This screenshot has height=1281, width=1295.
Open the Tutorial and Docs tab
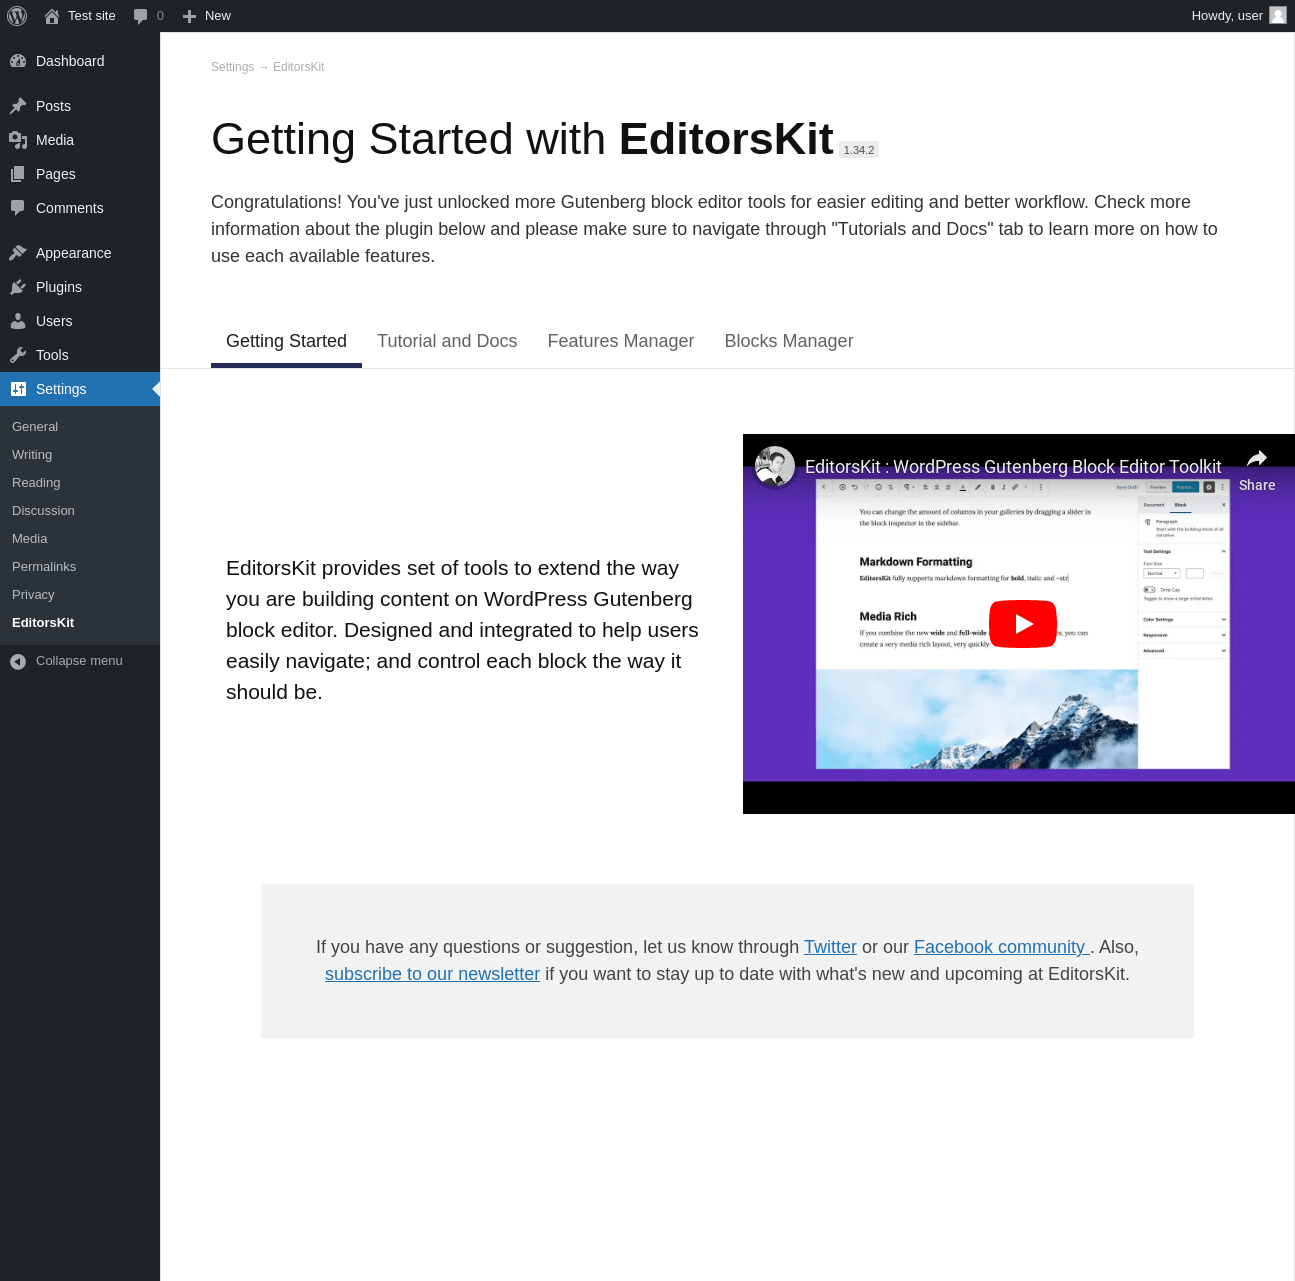(x=447, y=341)
